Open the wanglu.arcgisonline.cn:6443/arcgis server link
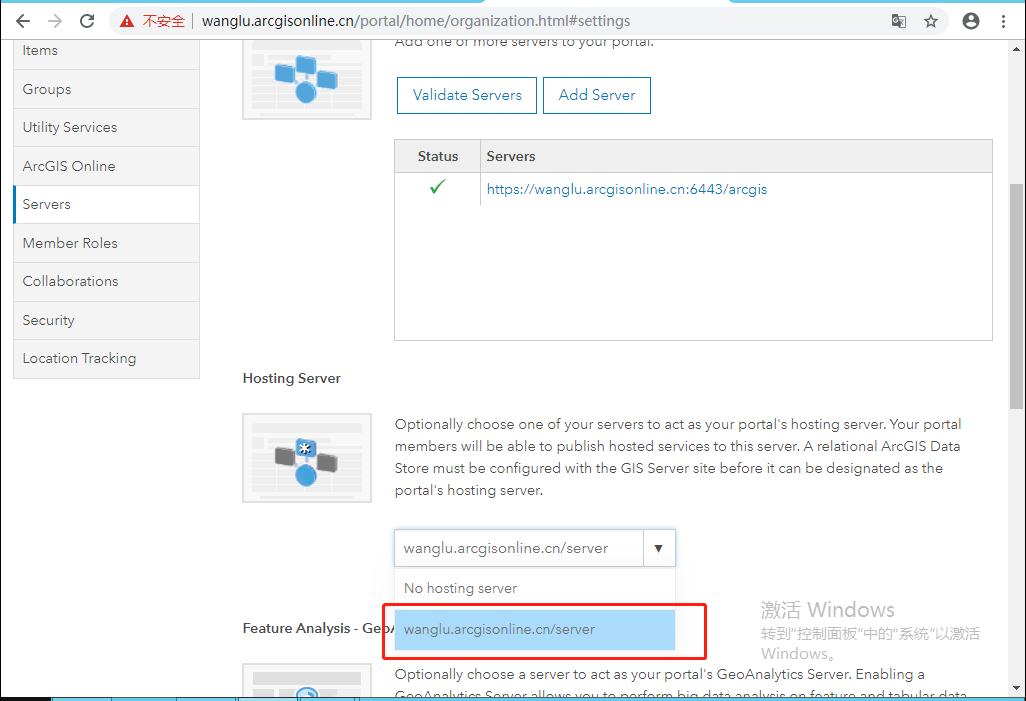This screenshot has width=1026, height=701. (627, 189)
